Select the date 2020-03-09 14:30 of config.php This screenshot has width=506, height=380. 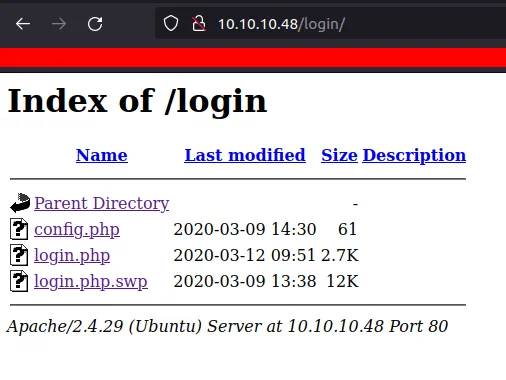coord(245,229)
